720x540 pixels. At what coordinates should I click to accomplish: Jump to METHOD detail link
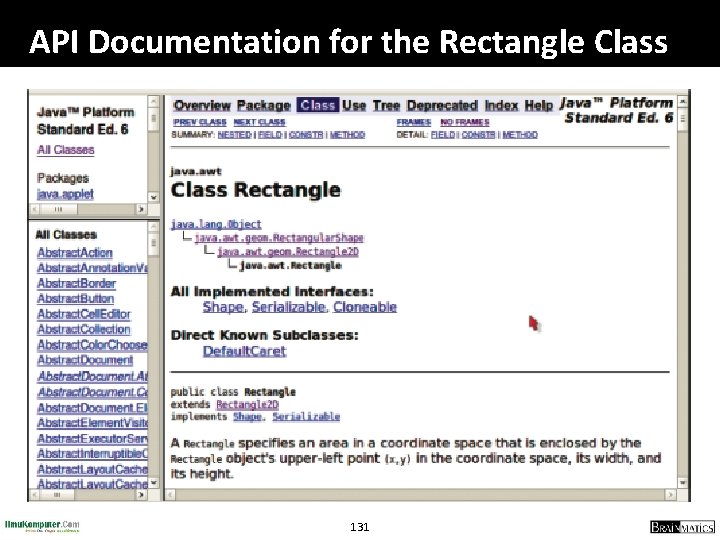pyautogui.click(x=520, y=135)
